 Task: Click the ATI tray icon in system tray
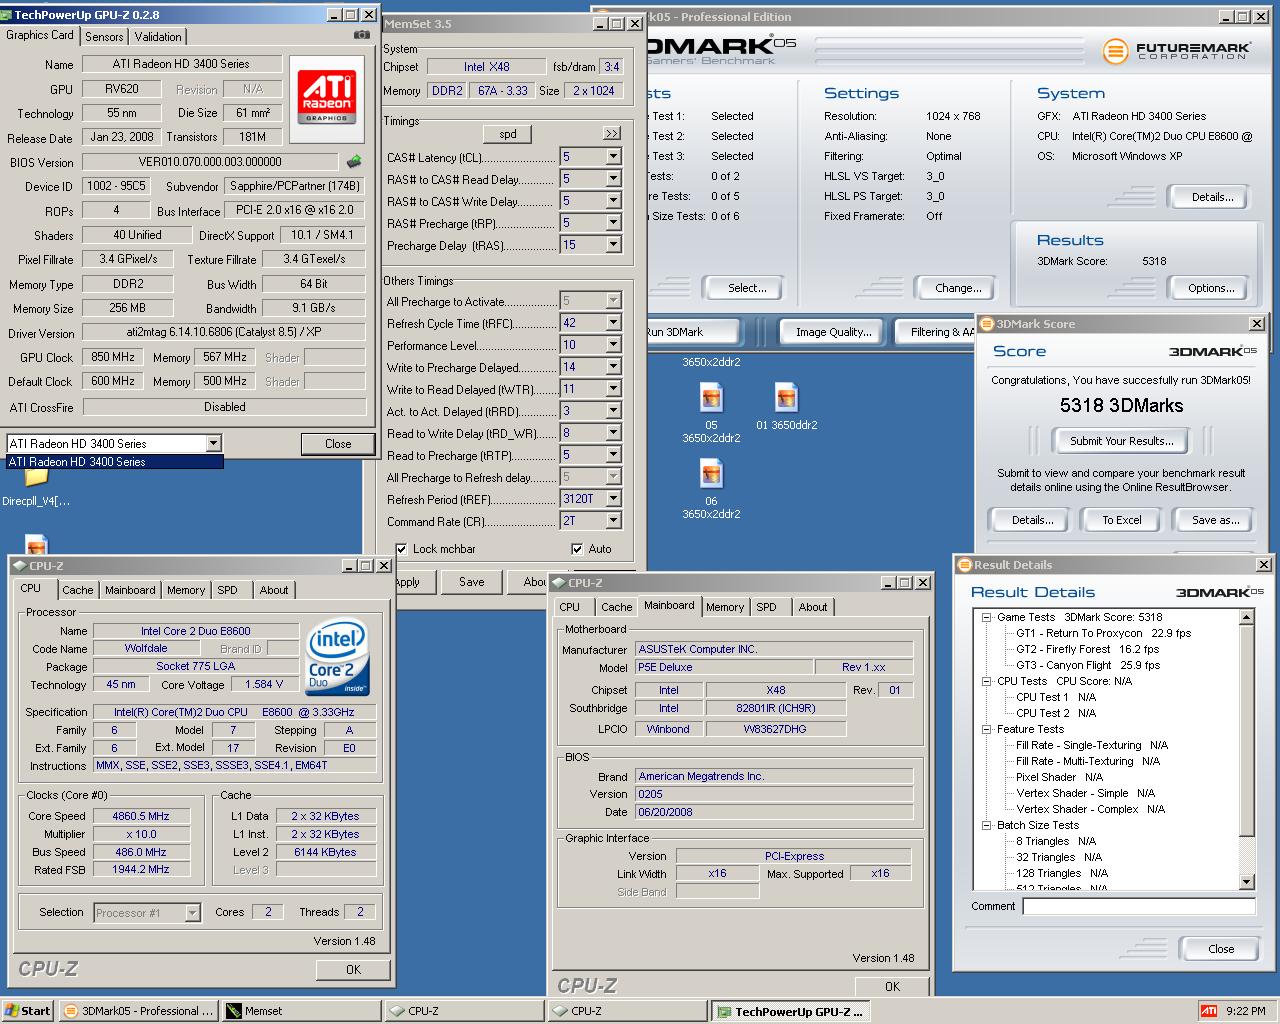[x=1208, y=1011]
